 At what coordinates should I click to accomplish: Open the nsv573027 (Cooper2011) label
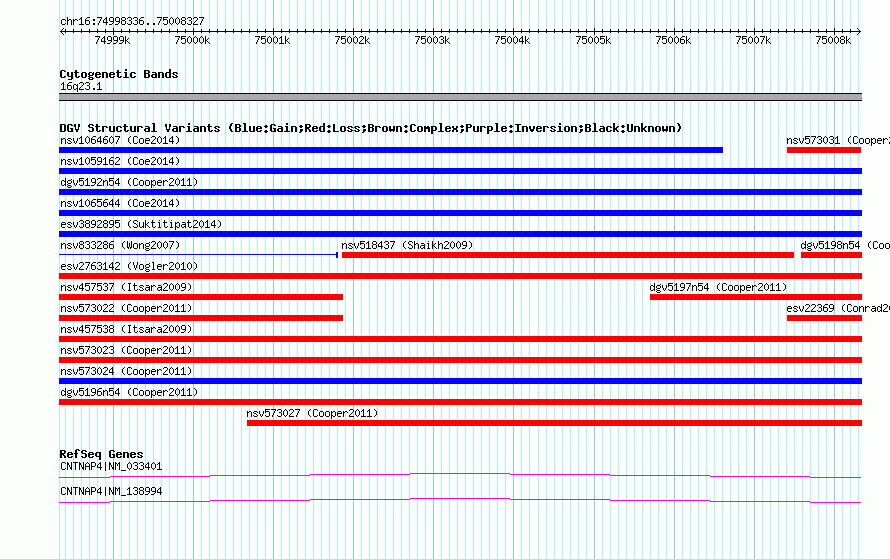[x=312, y=413]
